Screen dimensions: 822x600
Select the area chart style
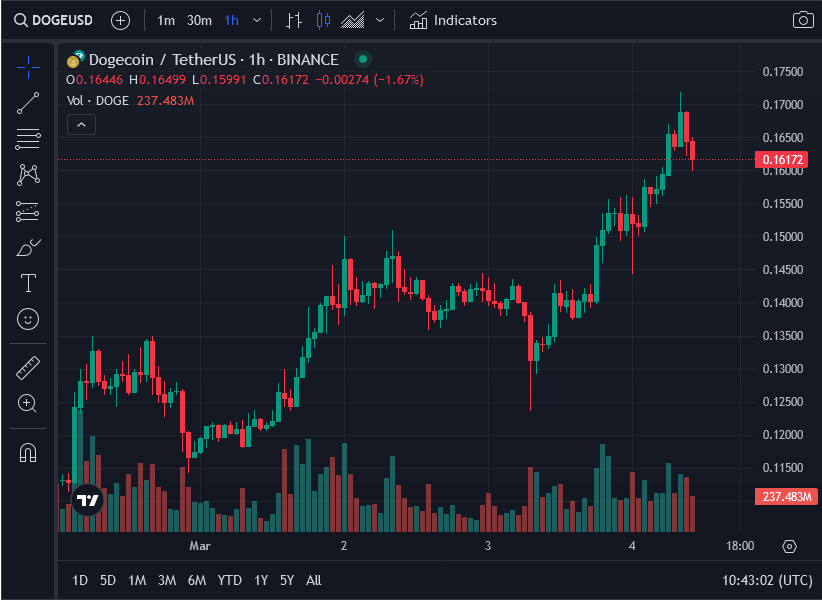click(353, 20)
